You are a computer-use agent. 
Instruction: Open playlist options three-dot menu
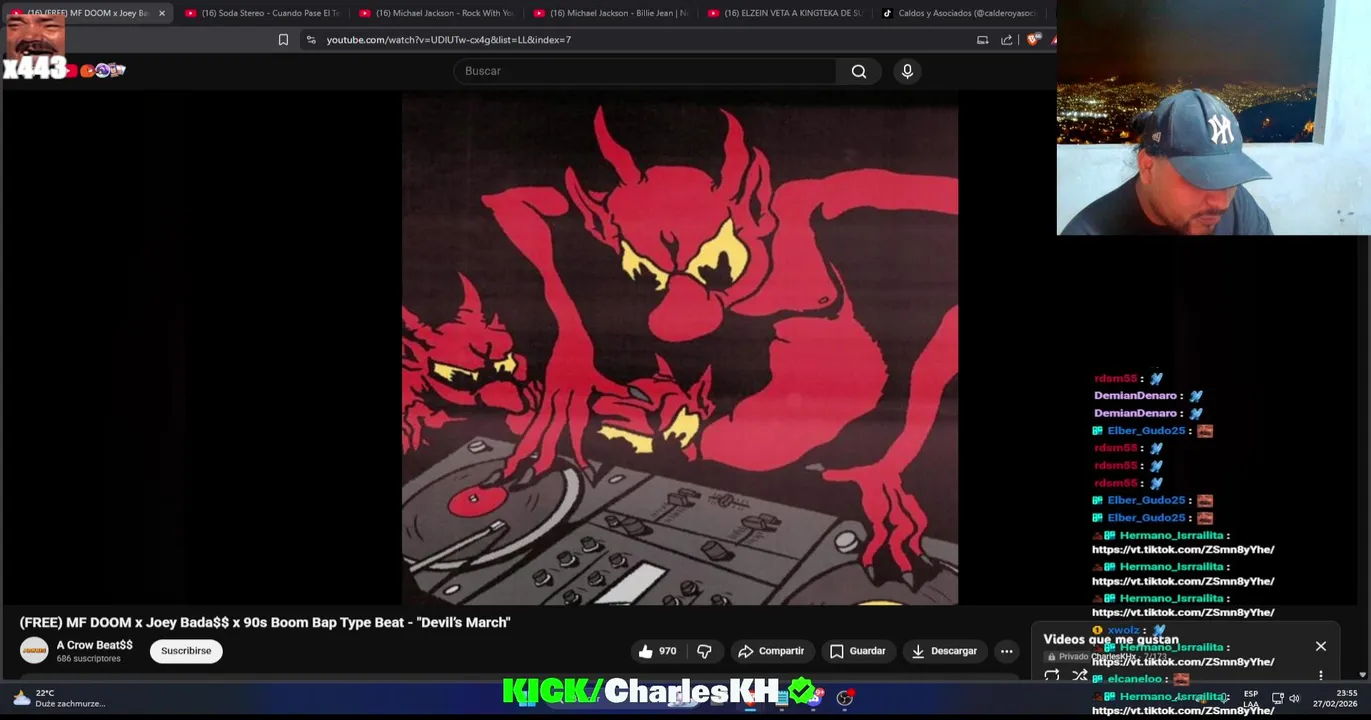pos(1320,675)
